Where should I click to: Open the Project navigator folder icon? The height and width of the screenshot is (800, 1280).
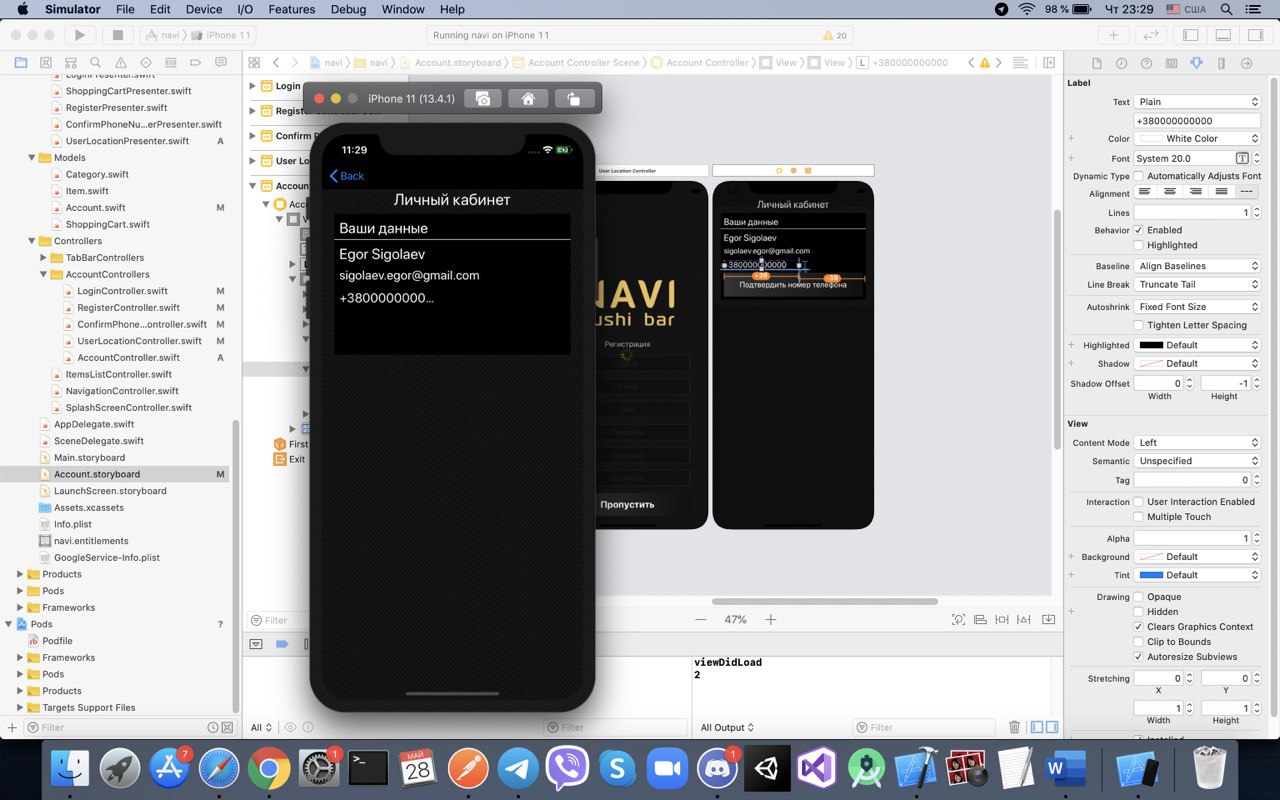coord(21,62)
